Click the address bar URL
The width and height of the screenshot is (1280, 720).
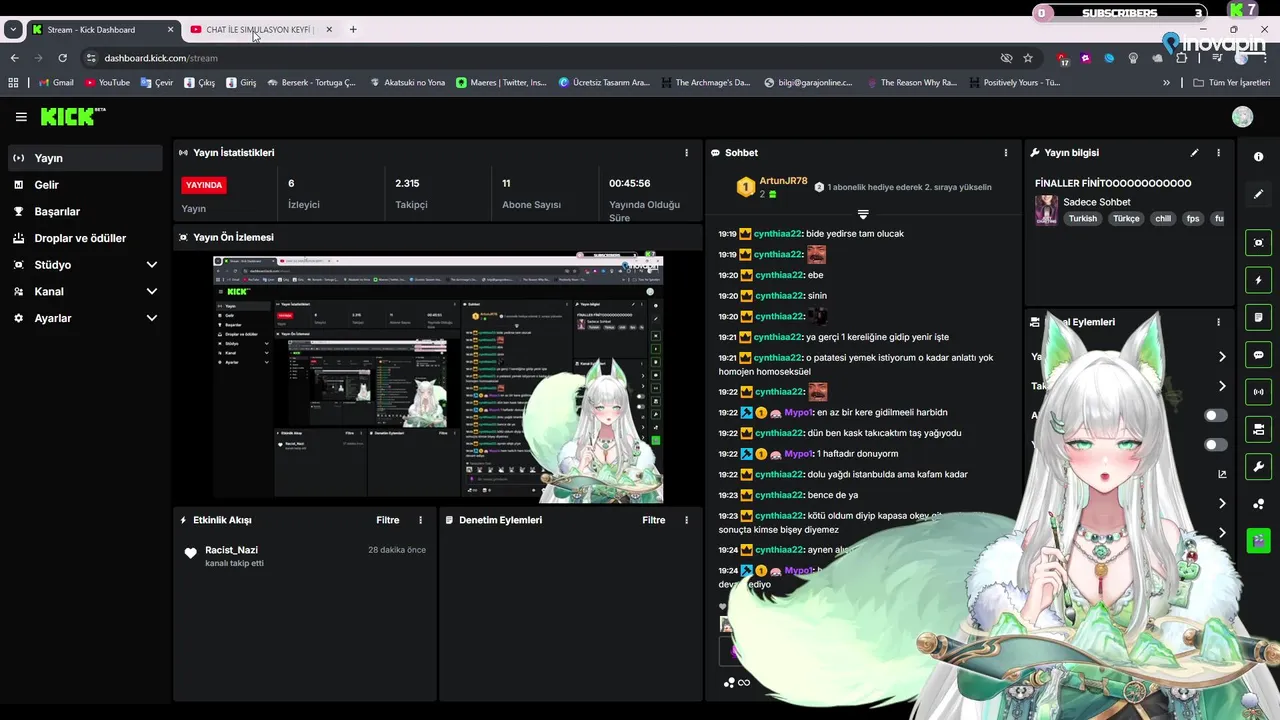(x=161, y=58)
